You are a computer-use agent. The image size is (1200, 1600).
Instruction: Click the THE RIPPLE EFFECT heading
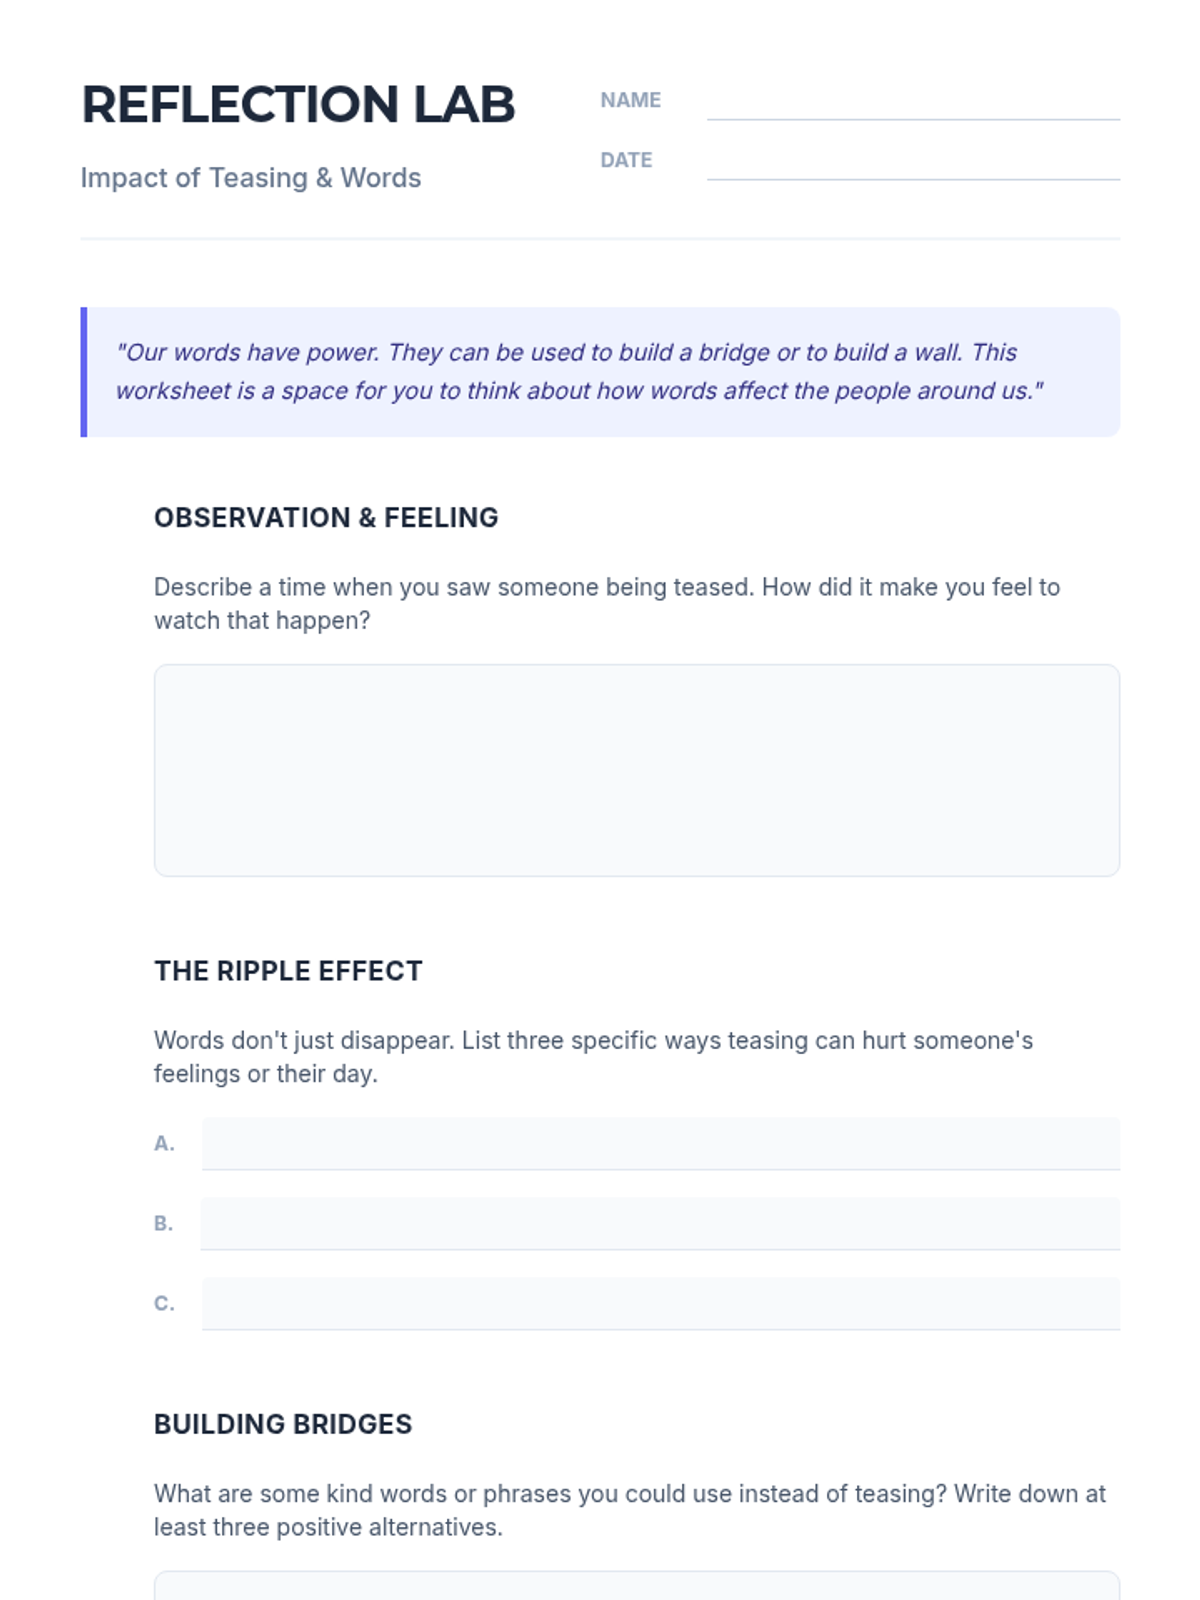[288, 971]
